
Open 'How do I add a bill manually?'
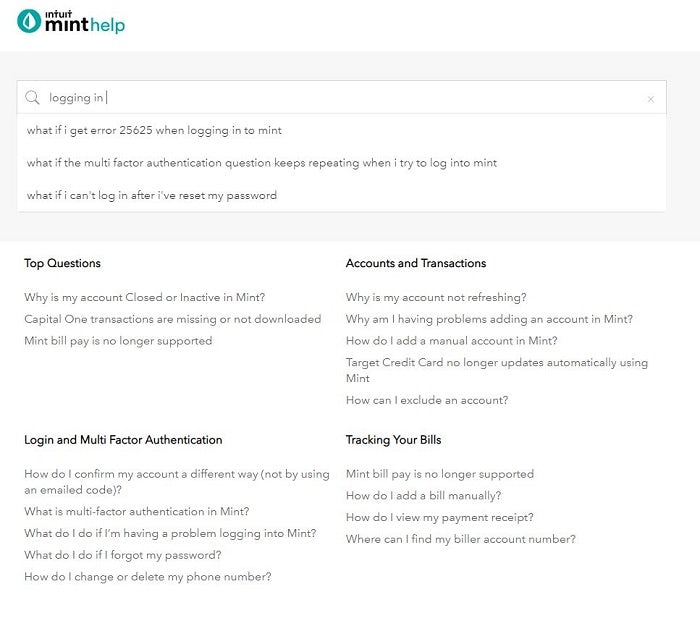click(x=424, y=496)
